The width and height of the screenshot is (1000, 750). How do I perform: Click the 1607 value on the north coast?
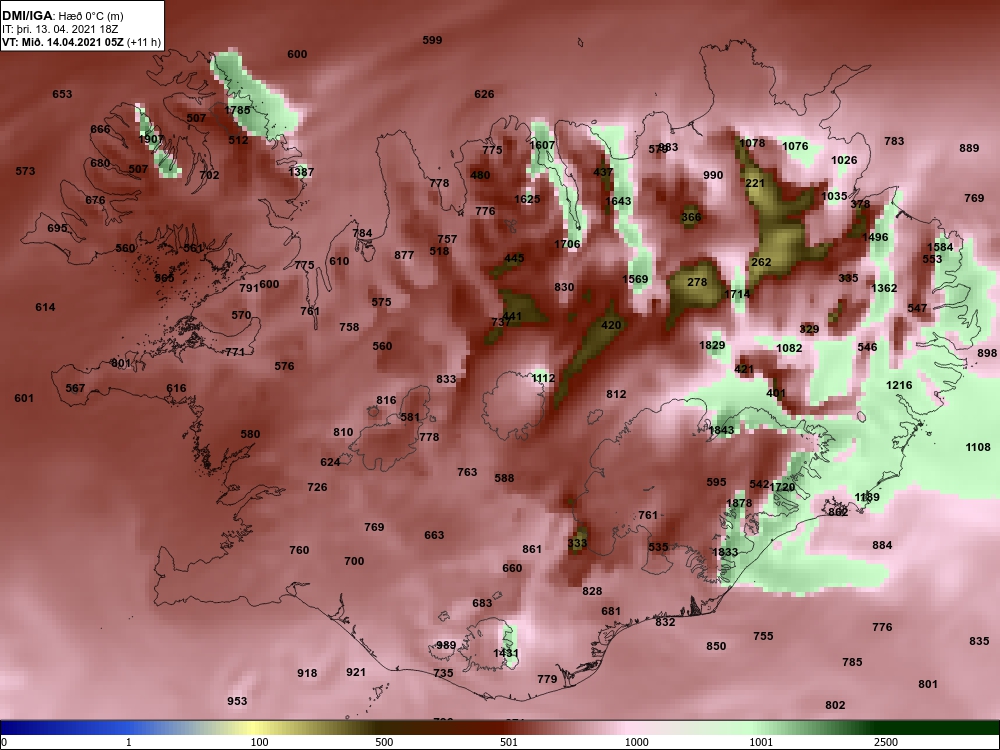click(542, 145)
